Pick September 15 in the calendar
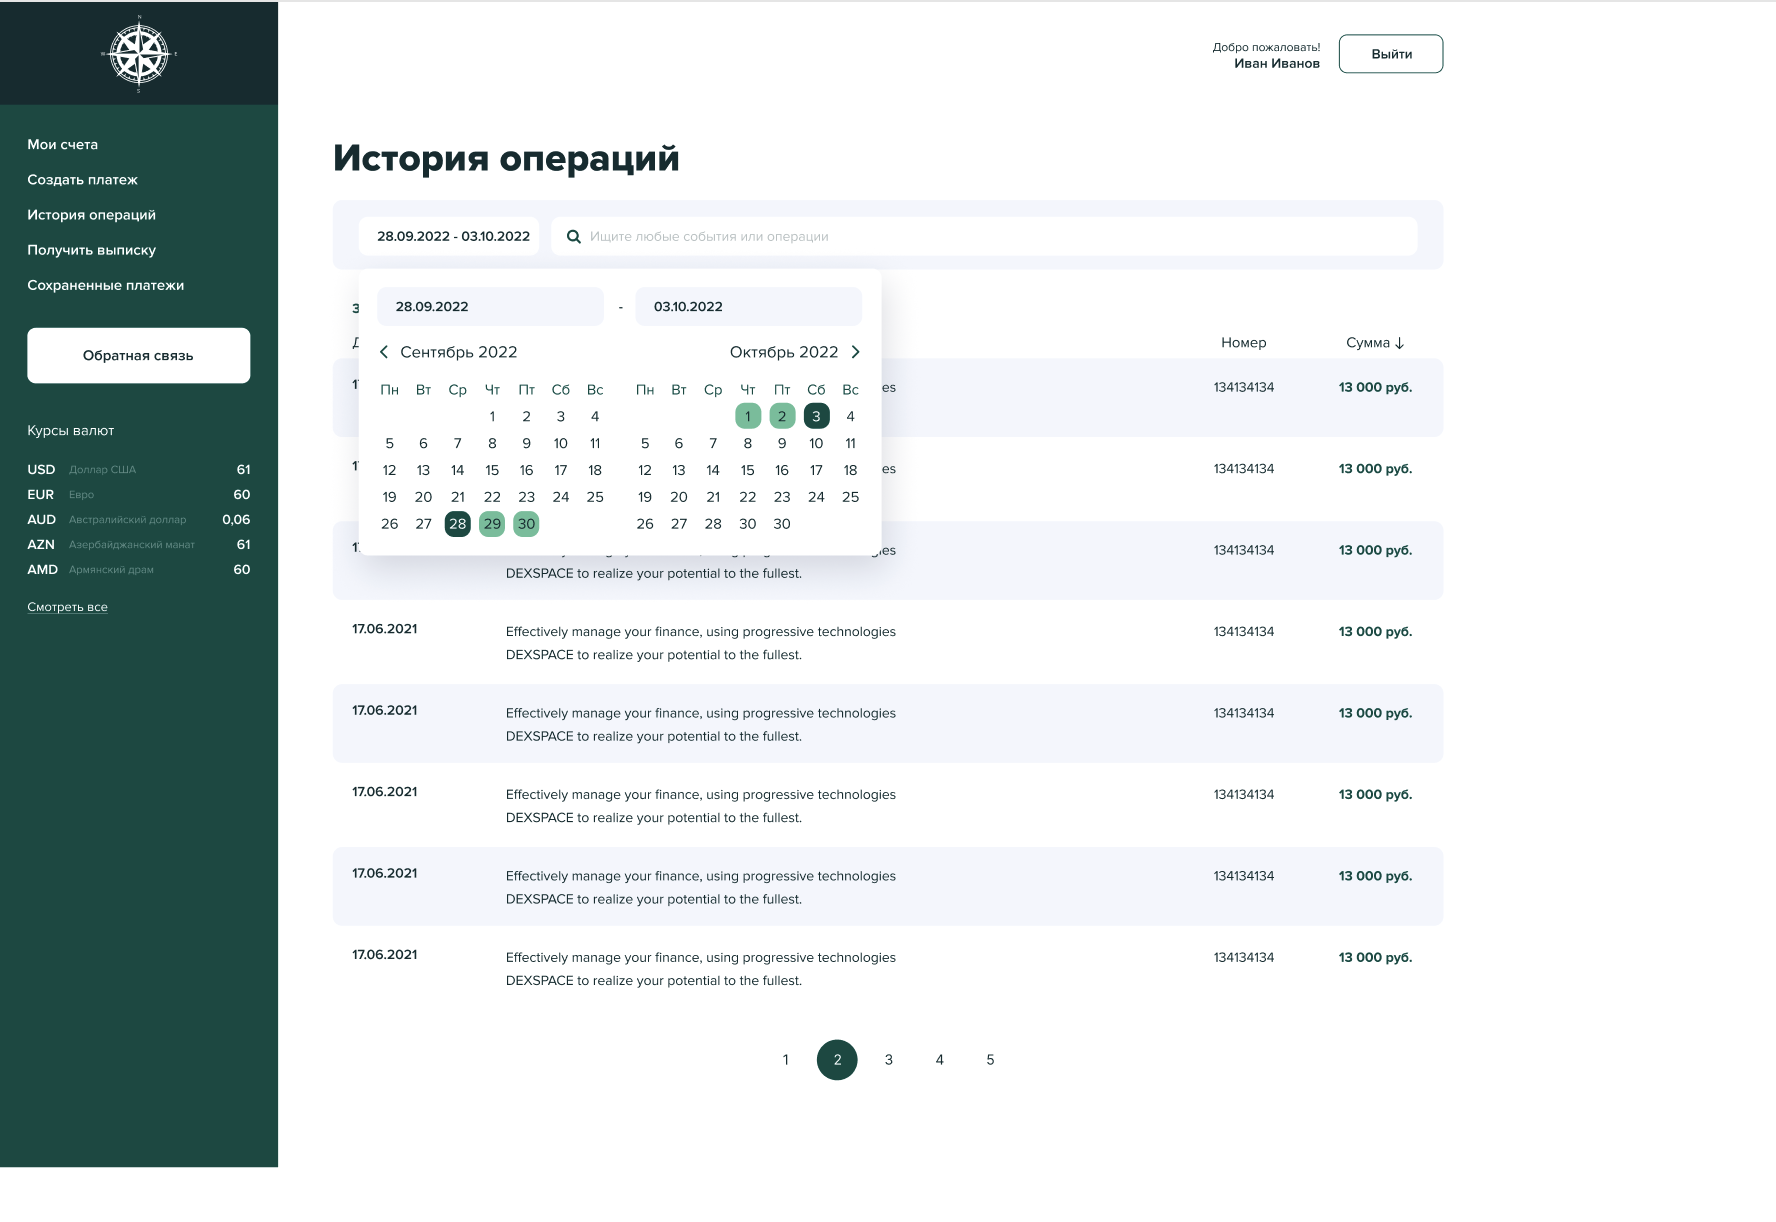The image size is (1776, 1222). tap(492, 470)
